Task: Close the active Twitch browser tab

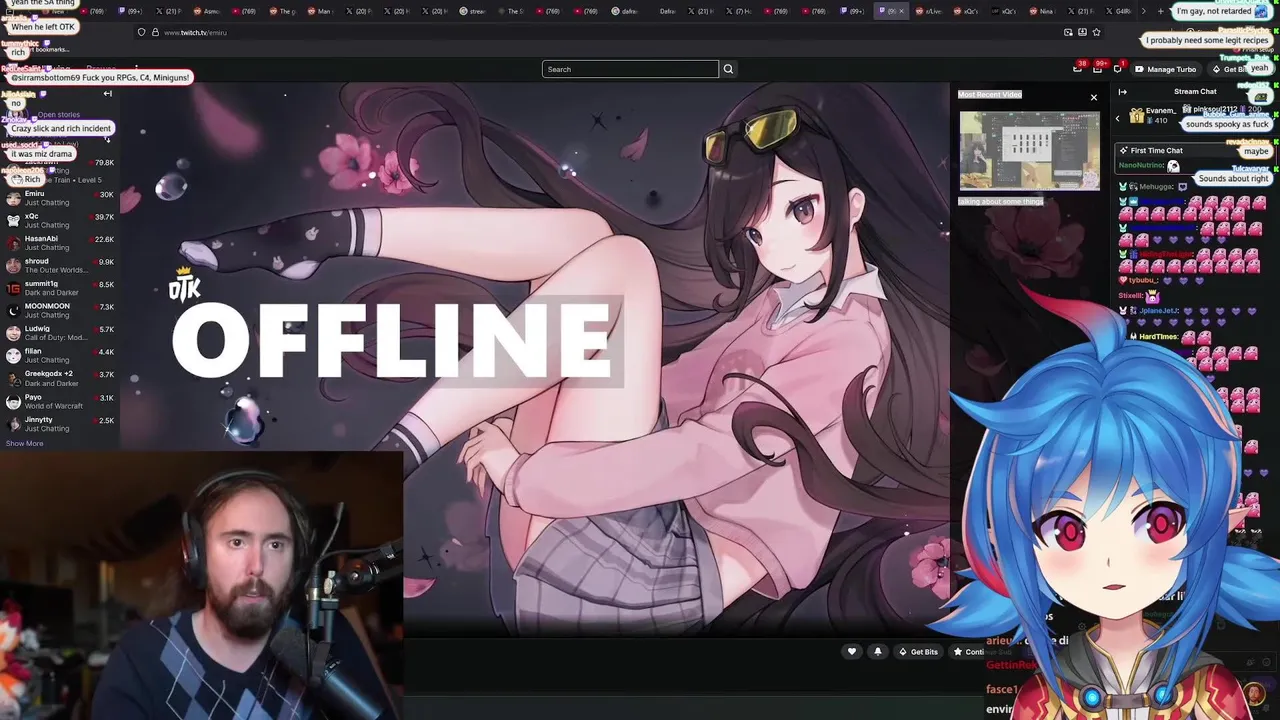Action: click(x=901, y=11)
